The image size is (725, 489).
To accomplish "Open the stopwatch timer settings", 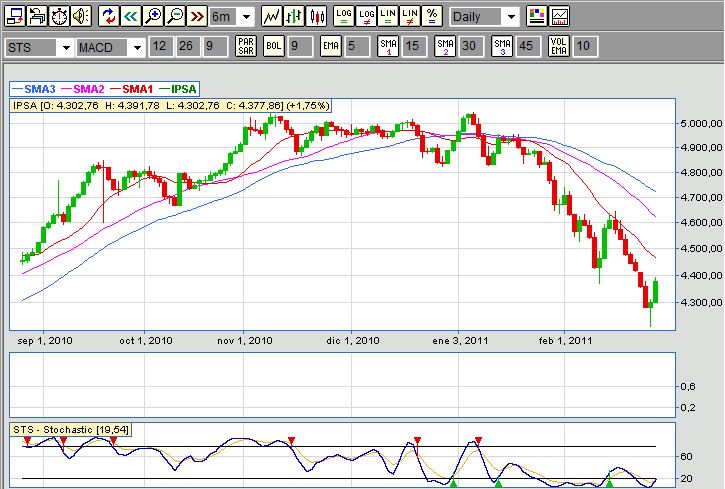I will (59, 17).
